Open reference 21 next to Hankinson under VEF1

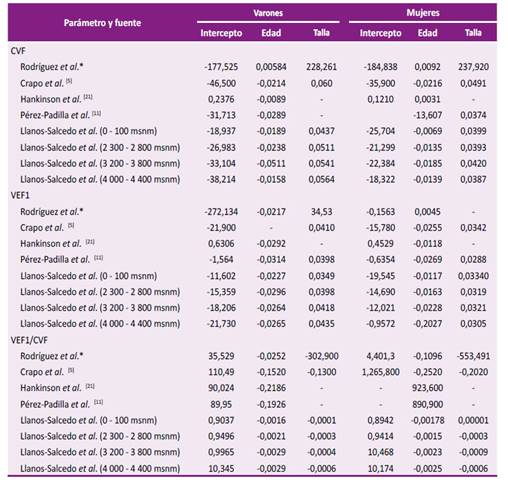pos(90,242)
